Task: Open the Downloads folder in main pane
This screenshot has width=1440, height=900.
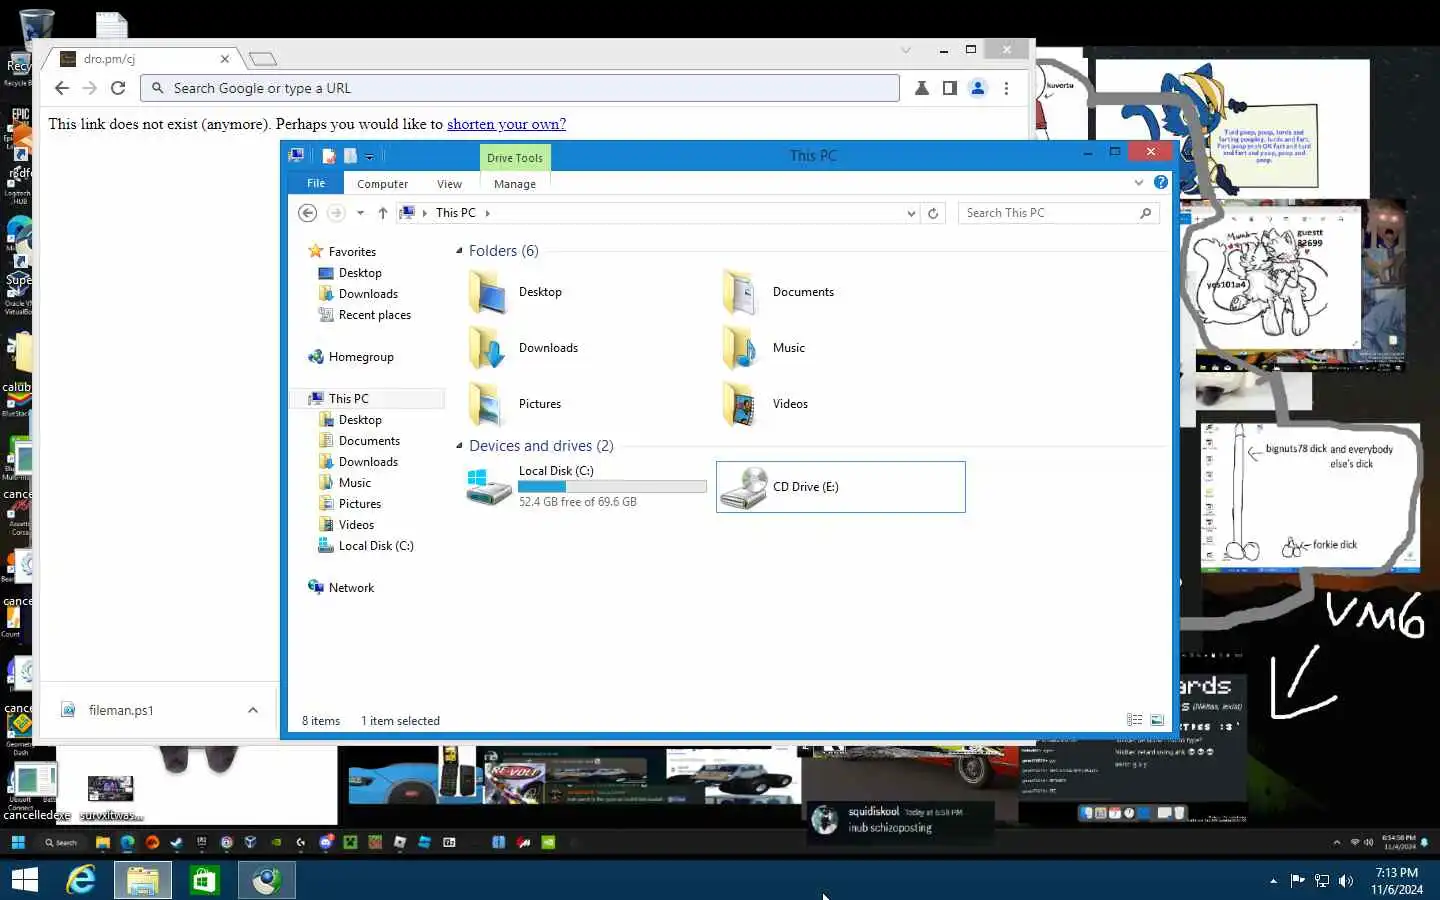Action: coord(488,348)
